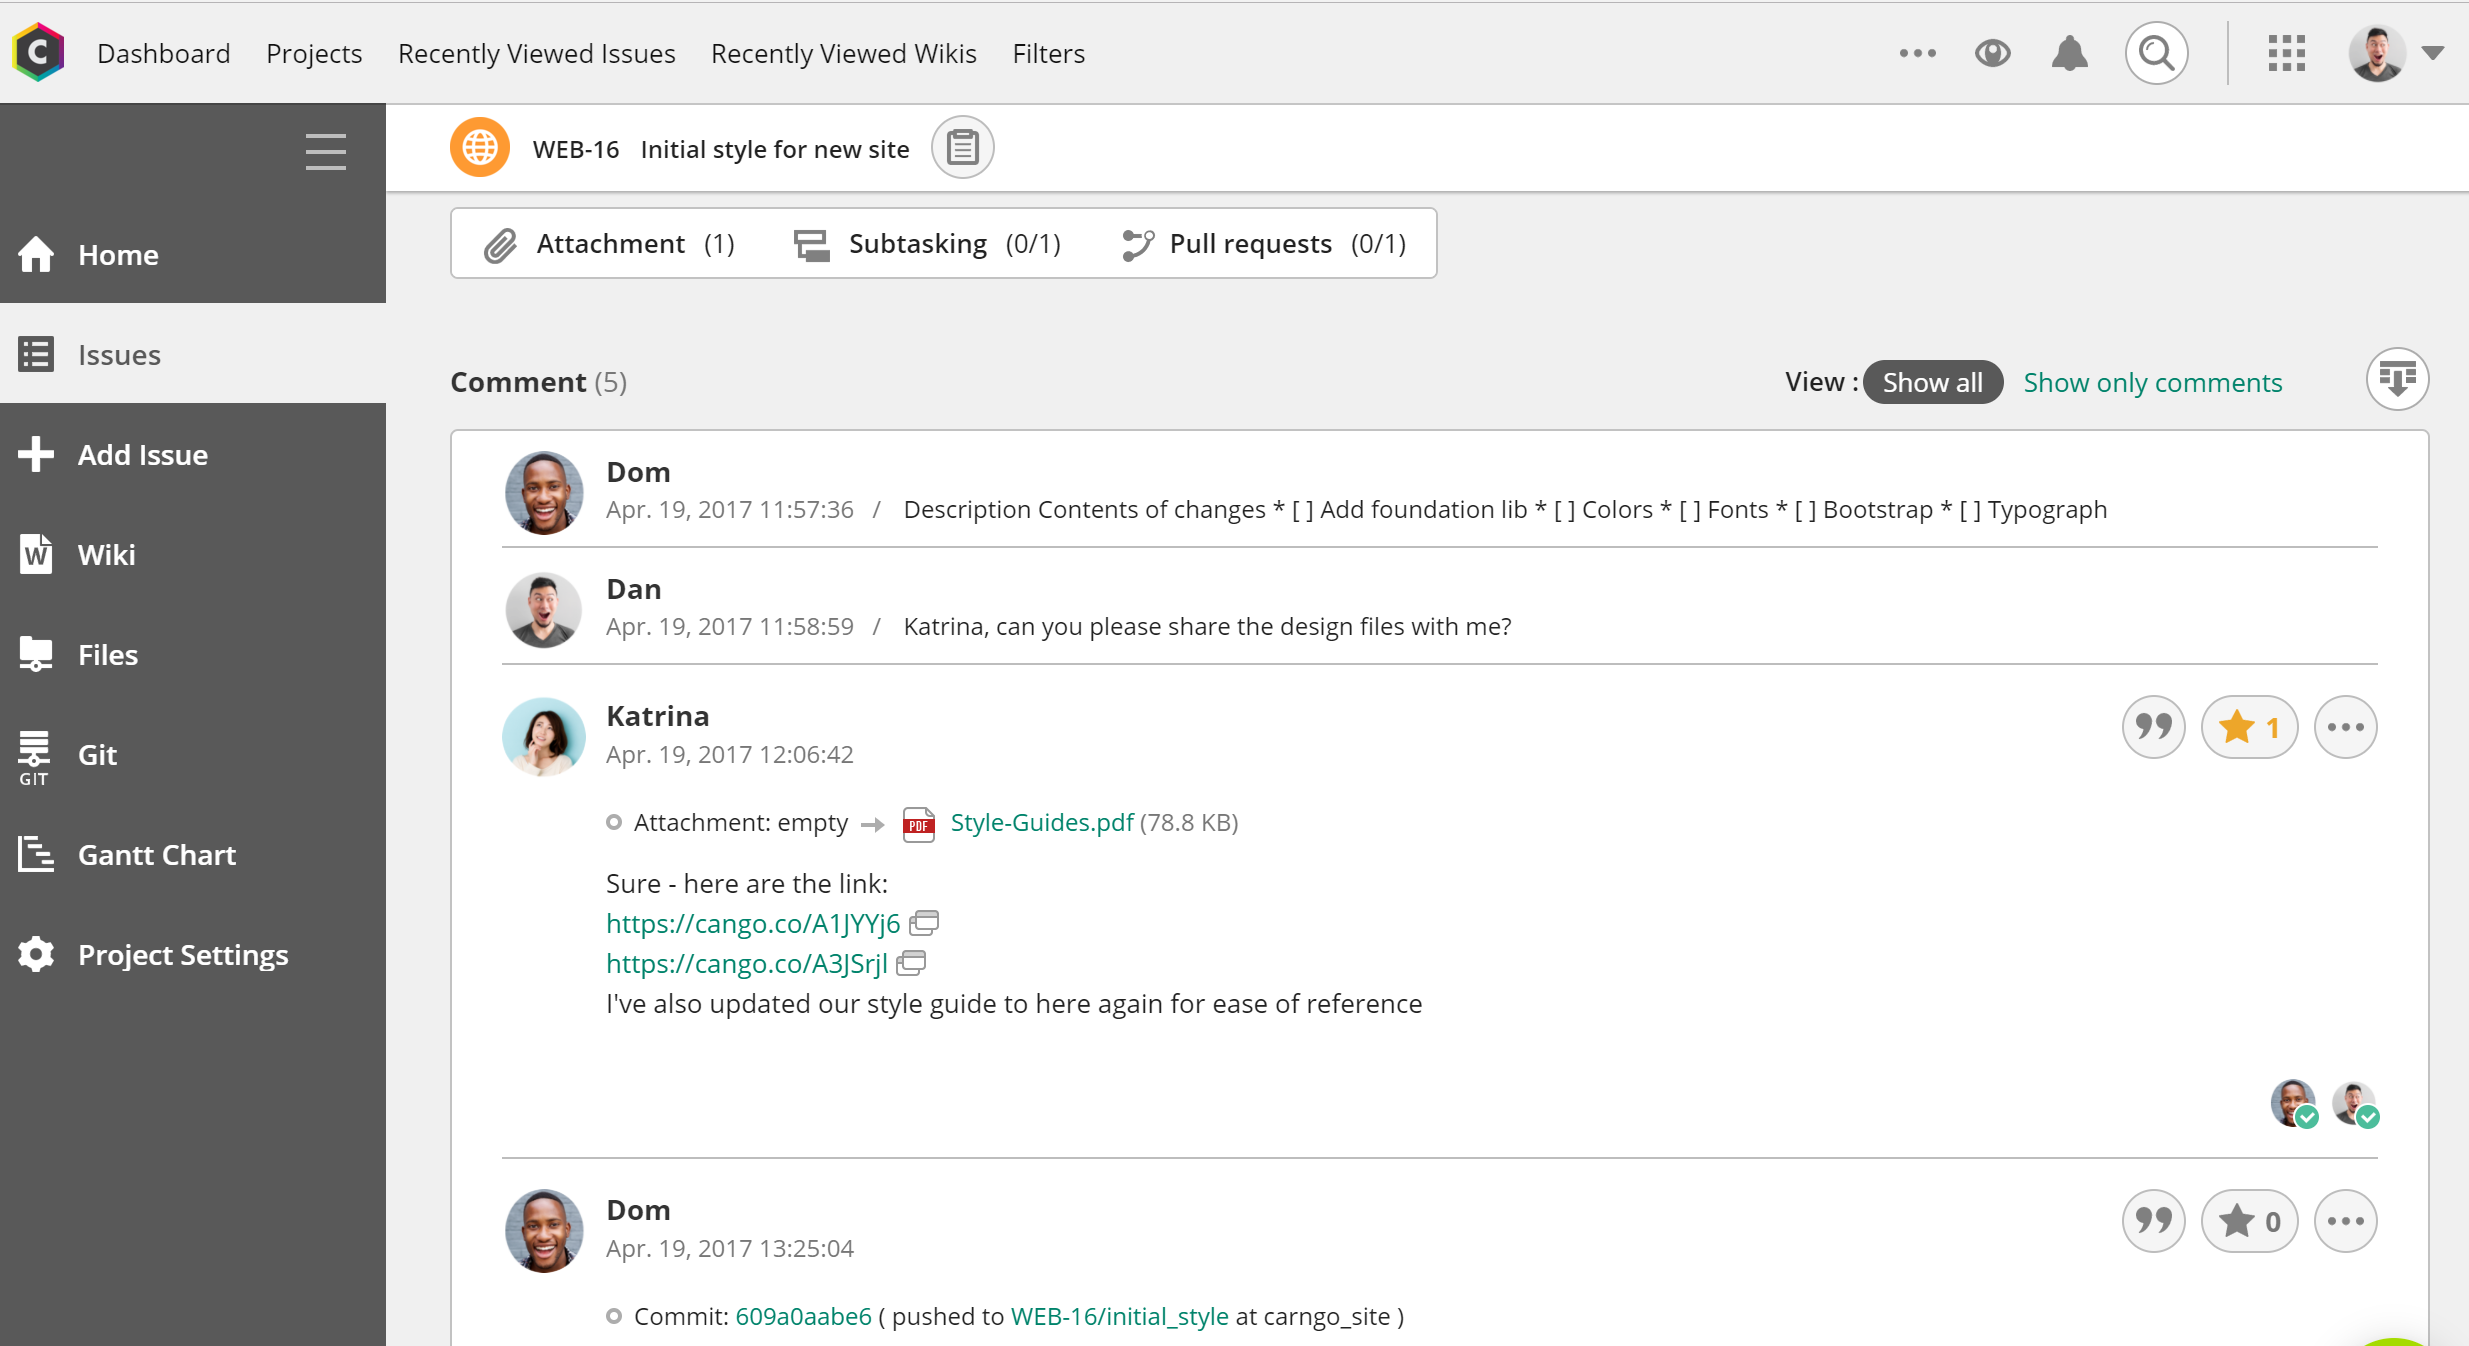This screenshot has width=2469, height=1346.
Task: Open the notification bell
Action: tap(2069, 53)
